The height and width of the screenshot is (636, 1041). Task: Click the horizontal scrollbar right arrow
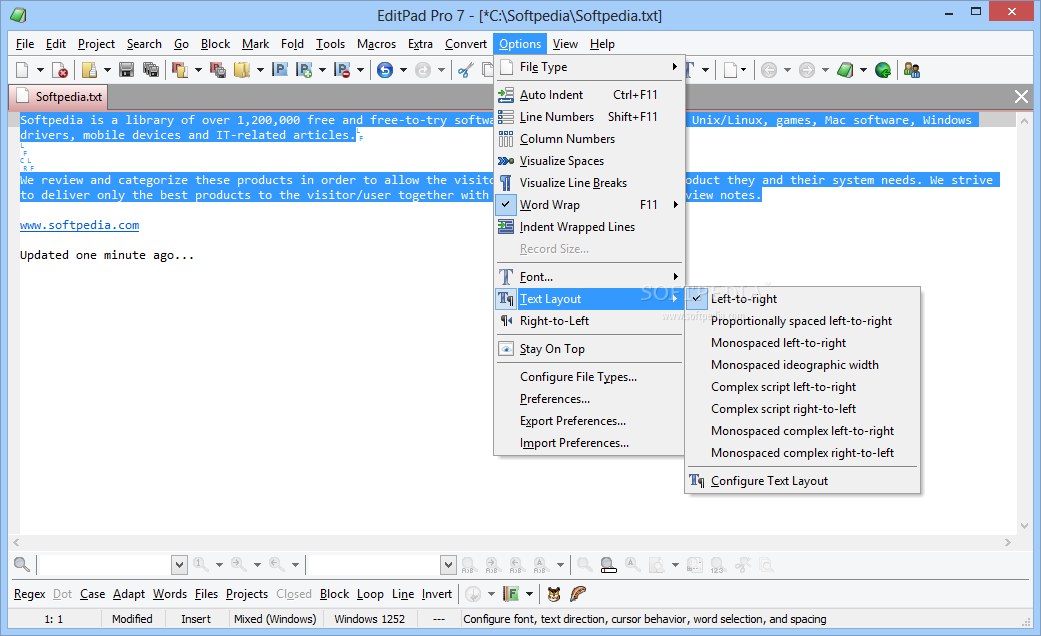(1008, 542)
